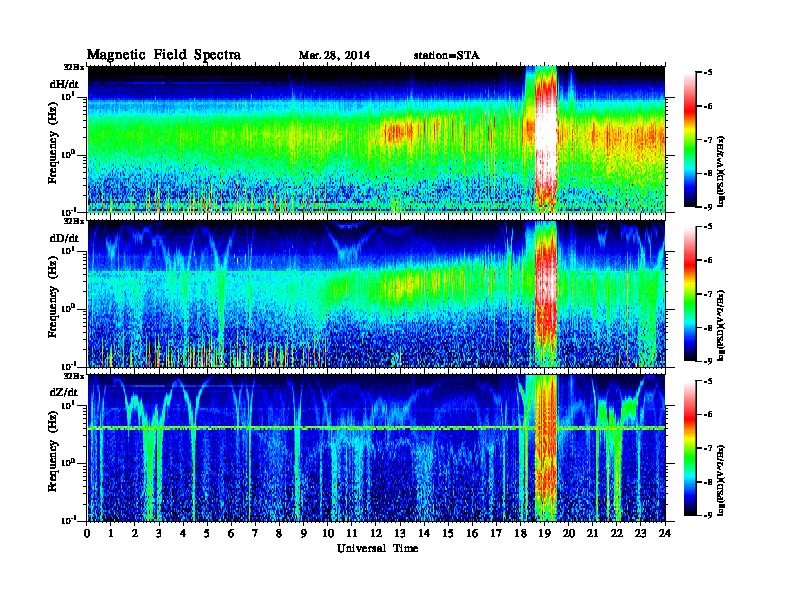The image size is (792, 612).
Task: Click the hour 24 tick label
Action: point(665,533)
